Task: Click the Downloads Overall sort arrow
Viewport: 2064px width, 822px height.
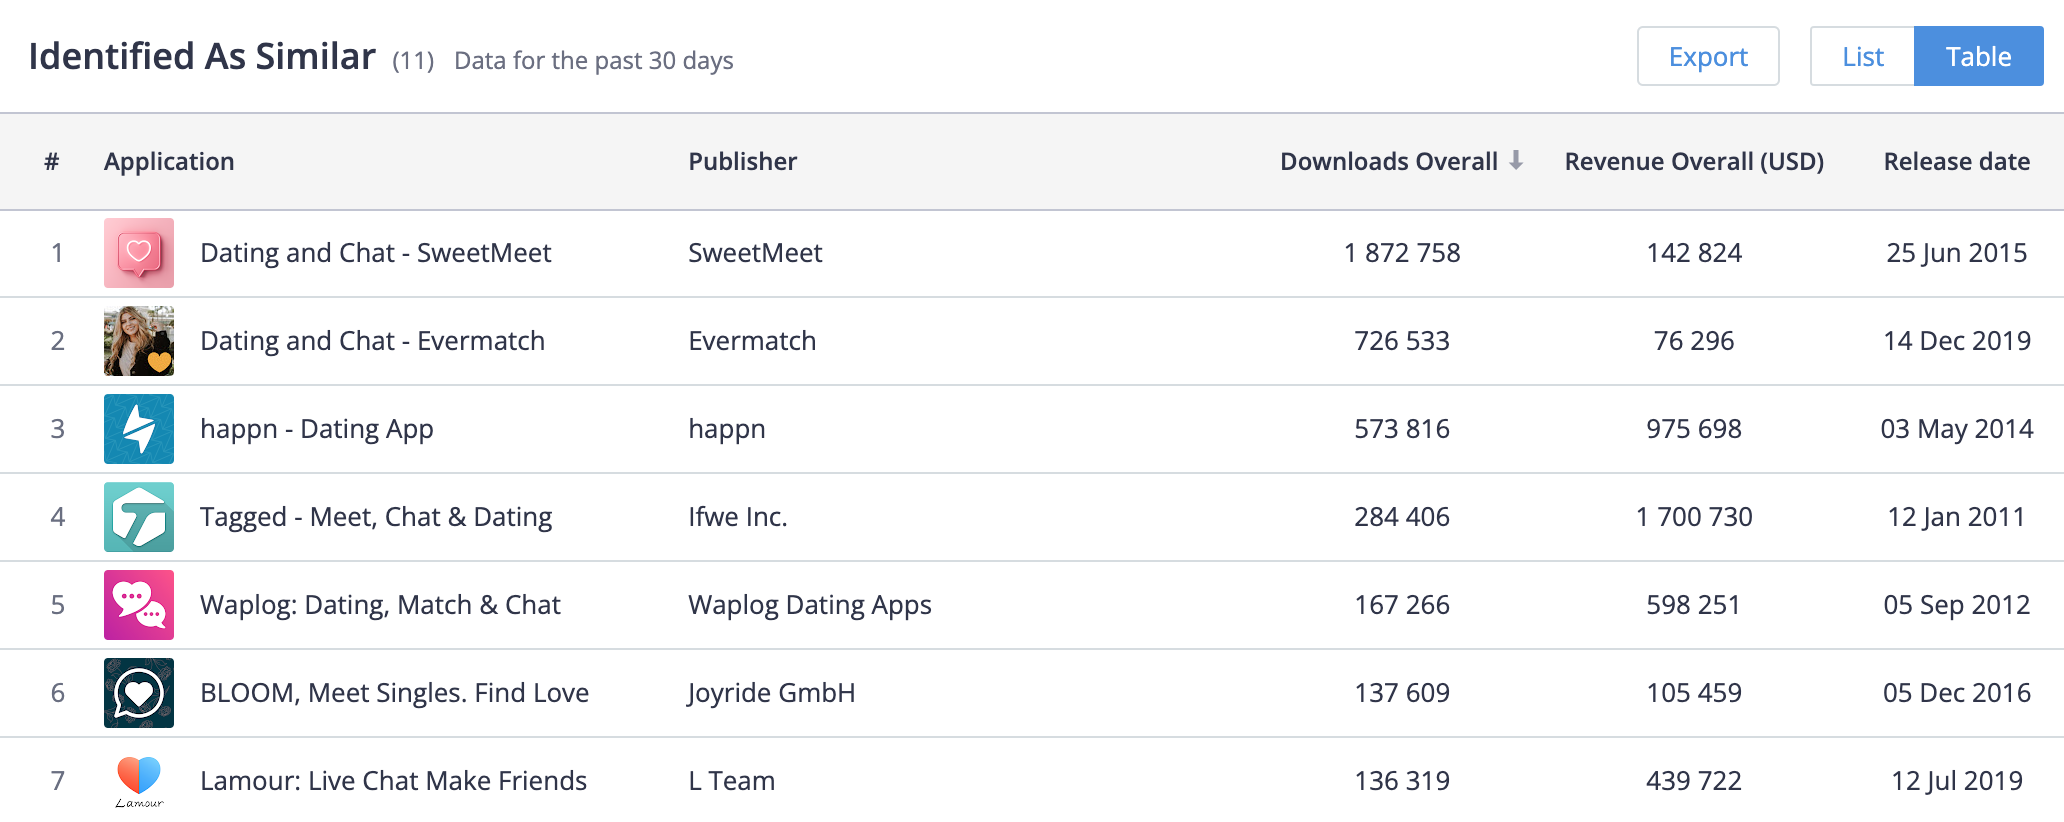Action: [1516, 161]
